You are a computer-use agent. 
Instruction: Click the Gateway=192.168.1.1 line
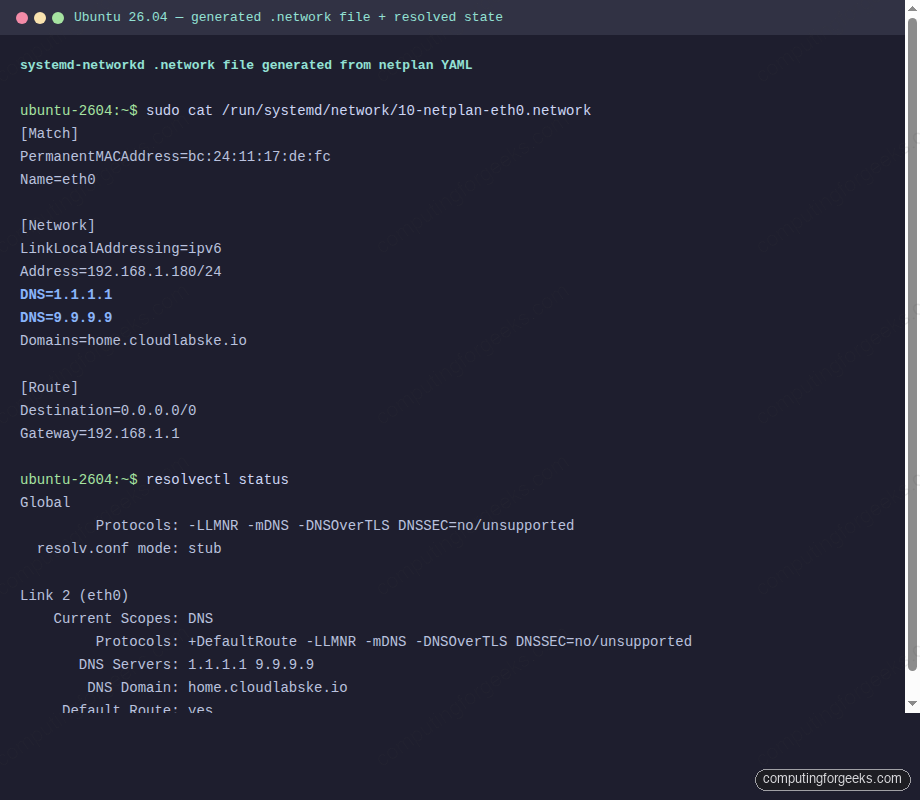click(99, 433)
